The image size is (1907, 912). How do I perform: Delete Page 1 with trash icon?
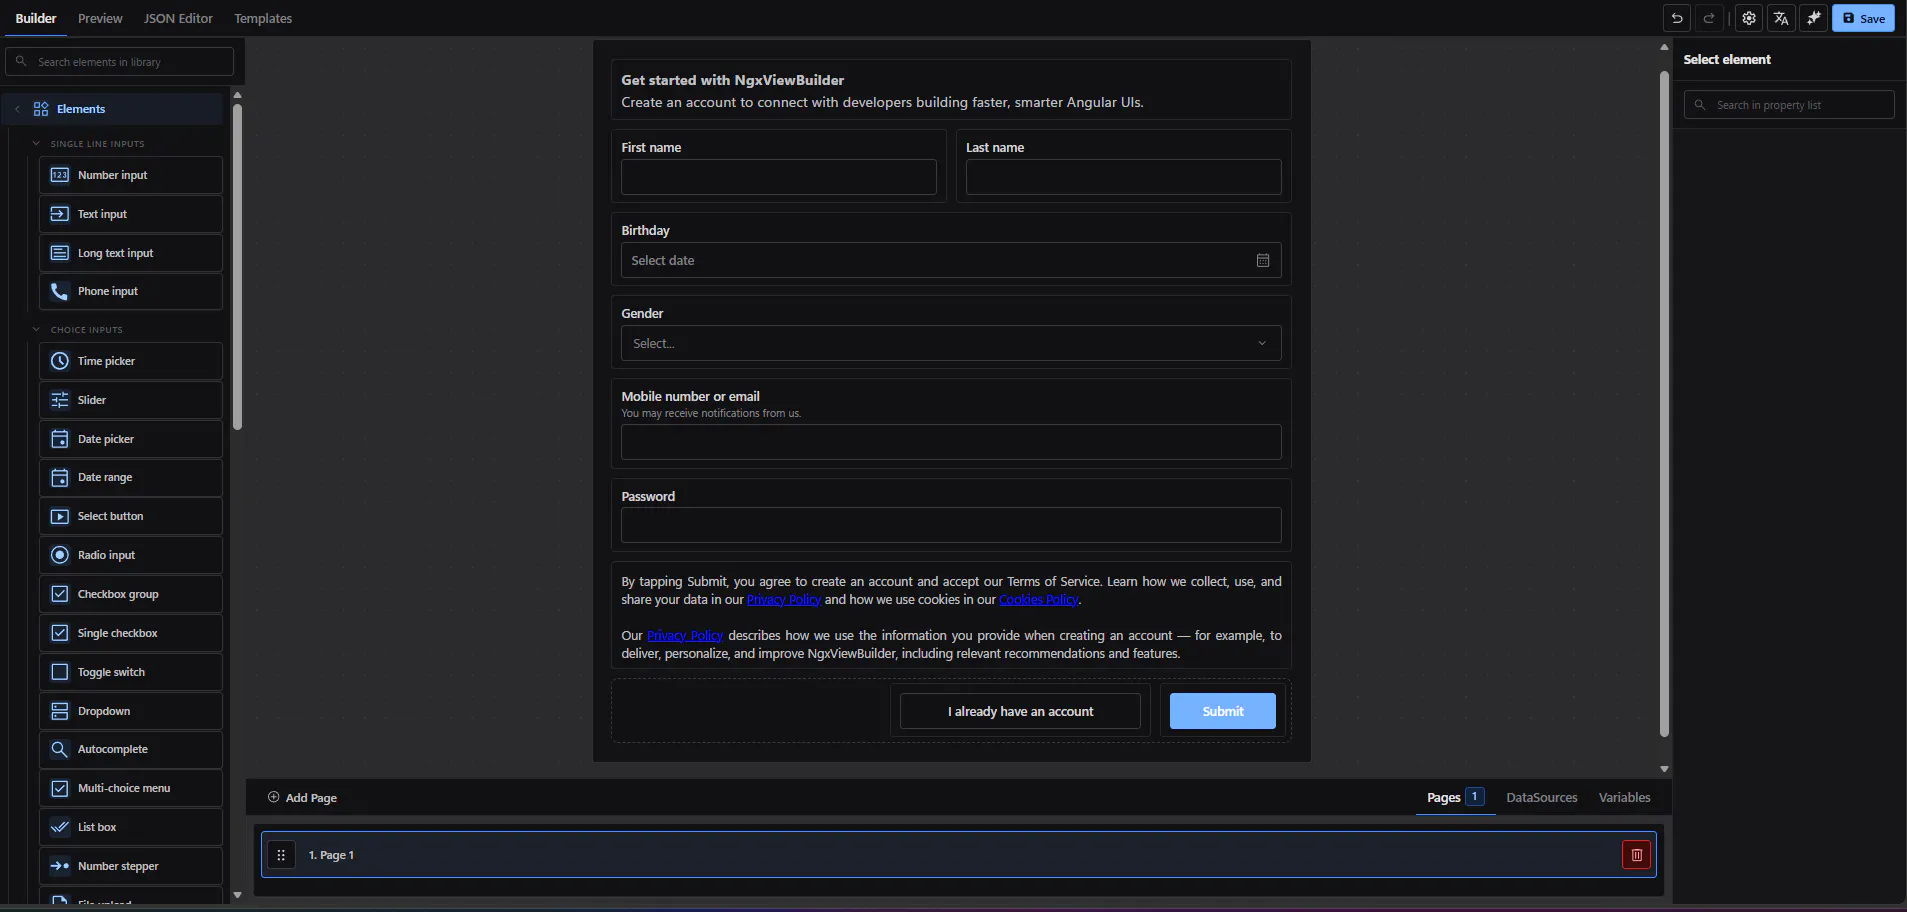point(1637,855)
